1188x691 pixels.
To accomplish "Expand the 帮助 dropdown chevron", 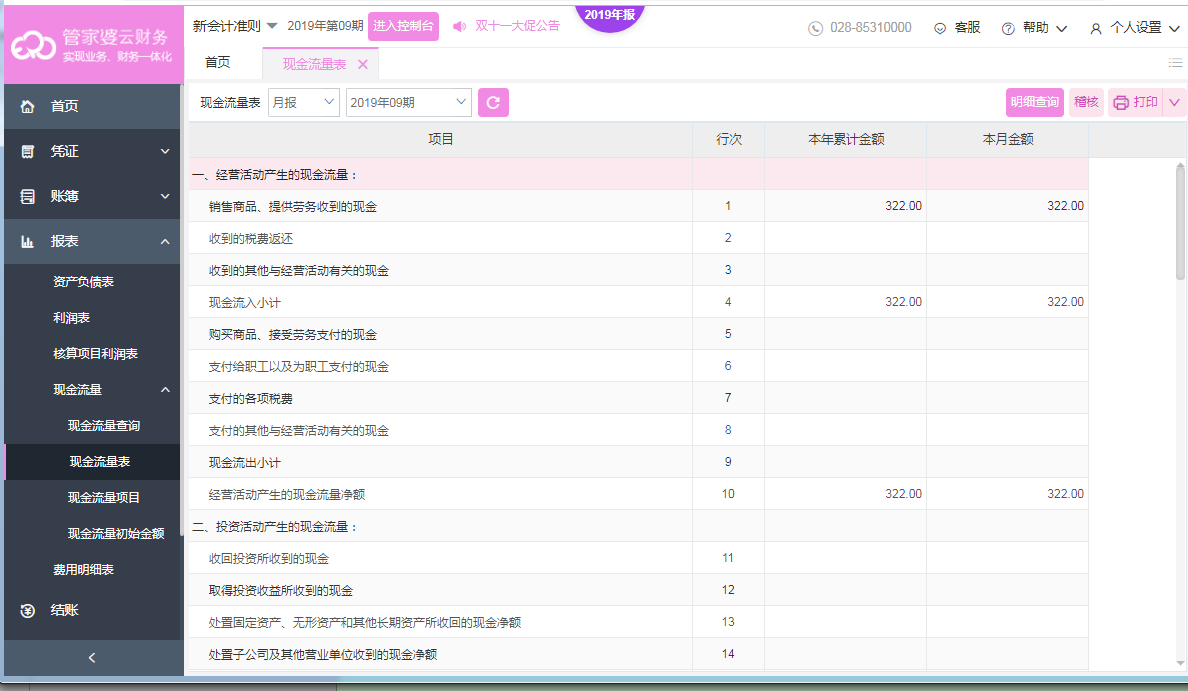I will 1061,29.
